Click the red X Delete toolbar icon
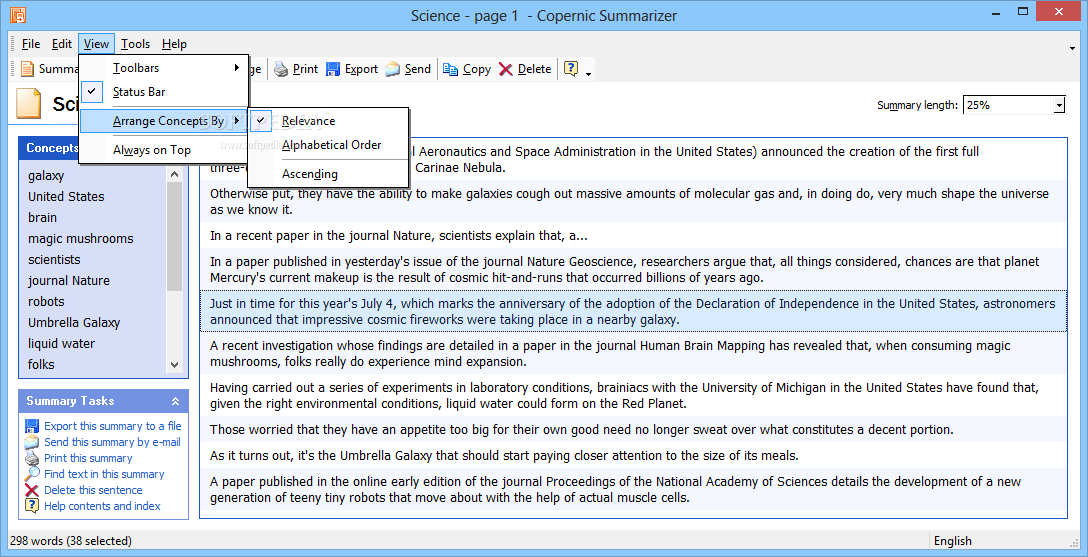This screenshot has height=557, width=1088. [x=506, y=69]
